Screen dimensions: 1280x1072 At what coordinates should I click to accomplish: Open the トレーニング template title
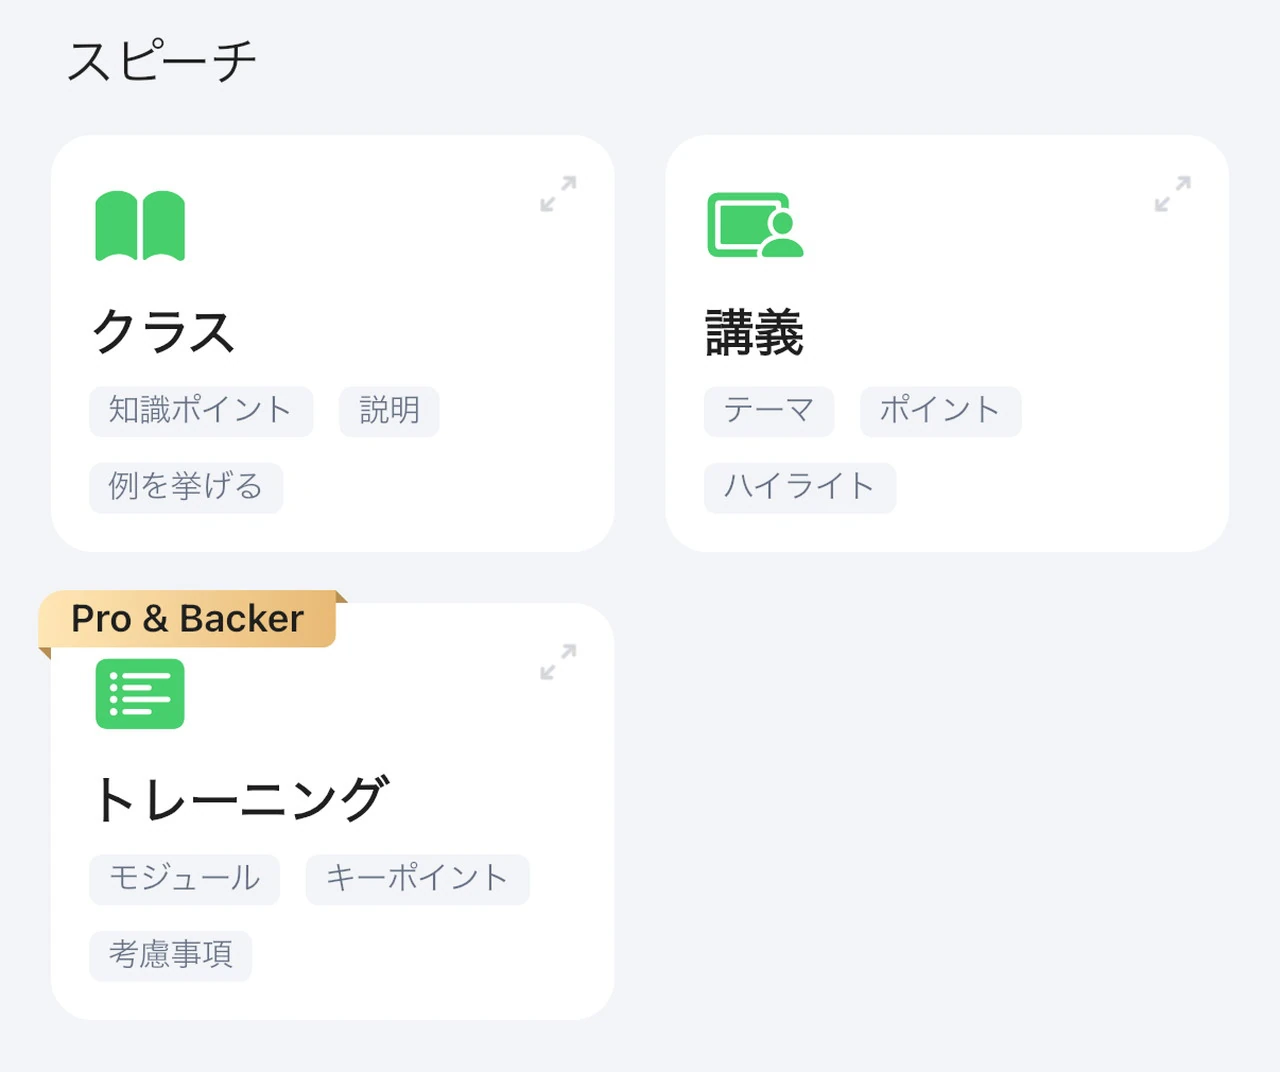click(239, 799)
